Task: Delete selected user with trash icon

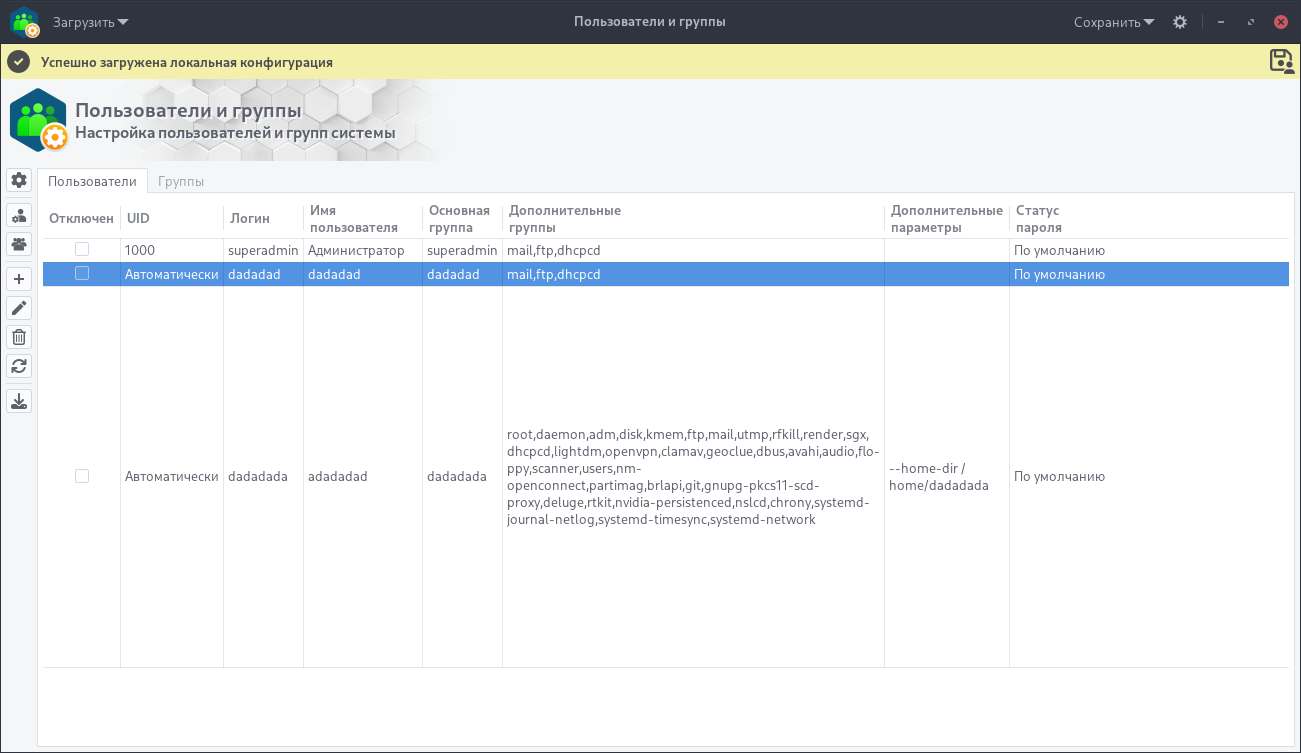Action: click(x=19, y=337)
